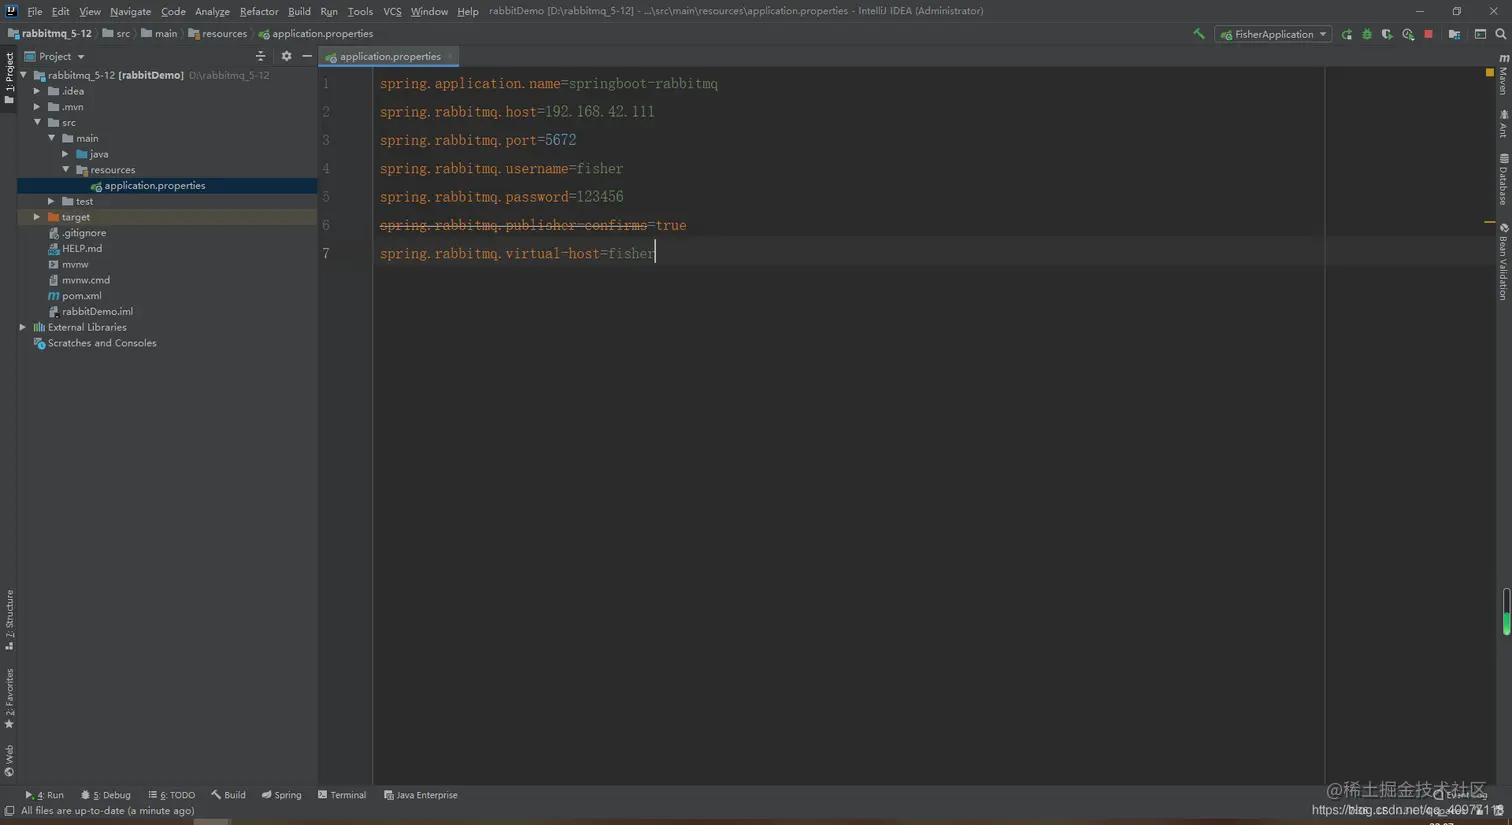Image resolution: width=1512 pixels, height=825 pixels.
Task: Open the FisherApplication run configuration dropdown
Action: (1273, 34)
